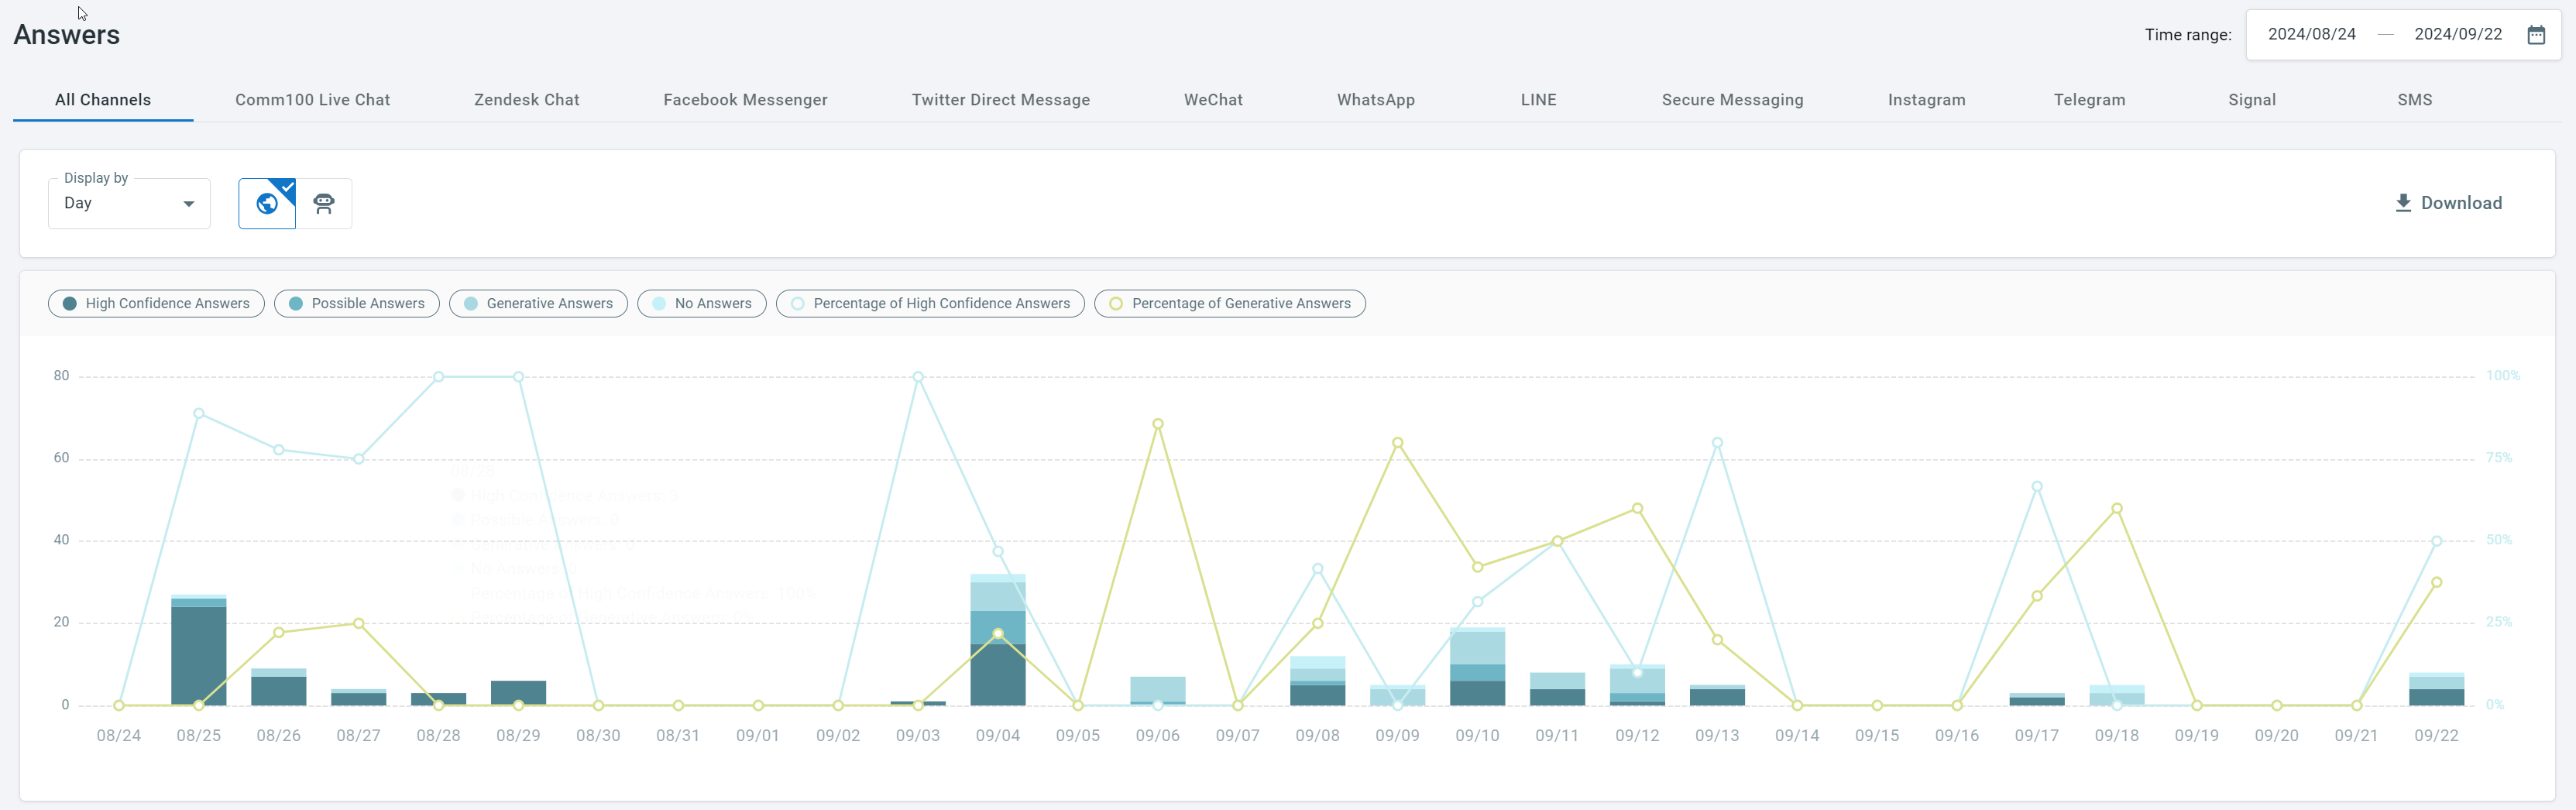This screenshot has height=810, width=2576.
Task: Click generative percentage point at 09/09
Action: click(x=1398, y=443)
